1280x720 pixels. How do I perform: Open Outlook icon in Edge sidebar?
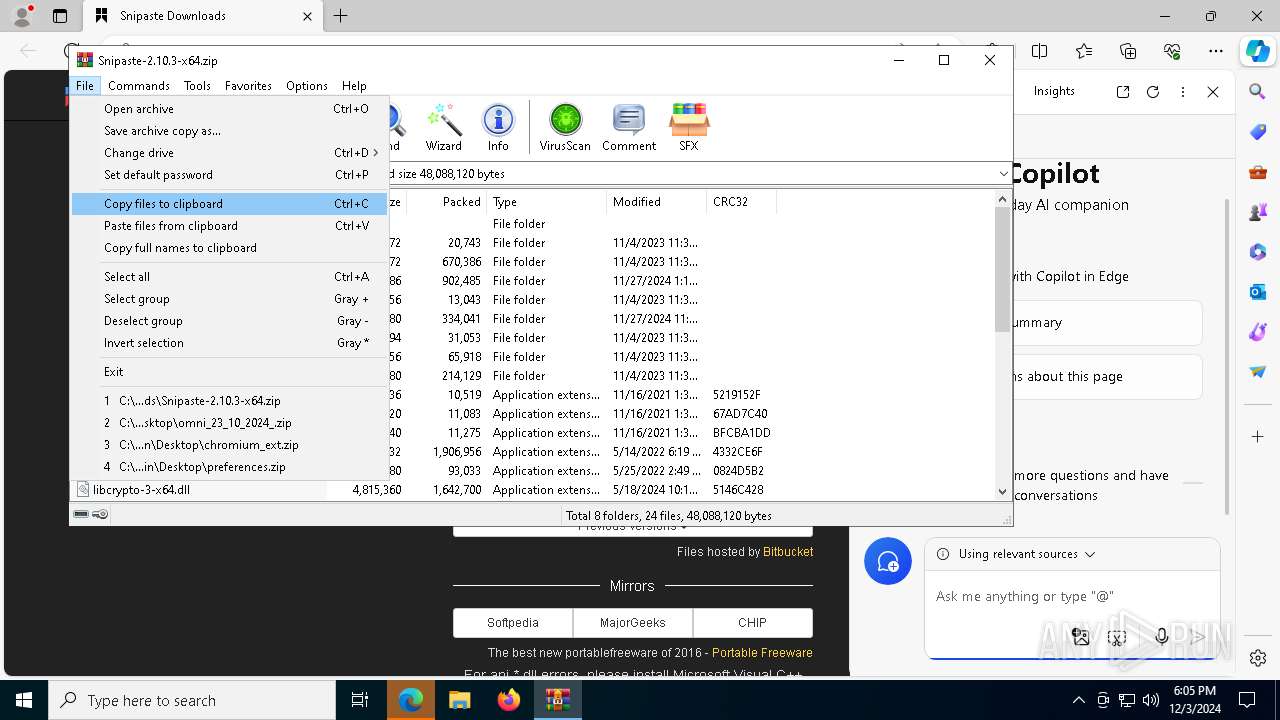tap(1257, 292)
